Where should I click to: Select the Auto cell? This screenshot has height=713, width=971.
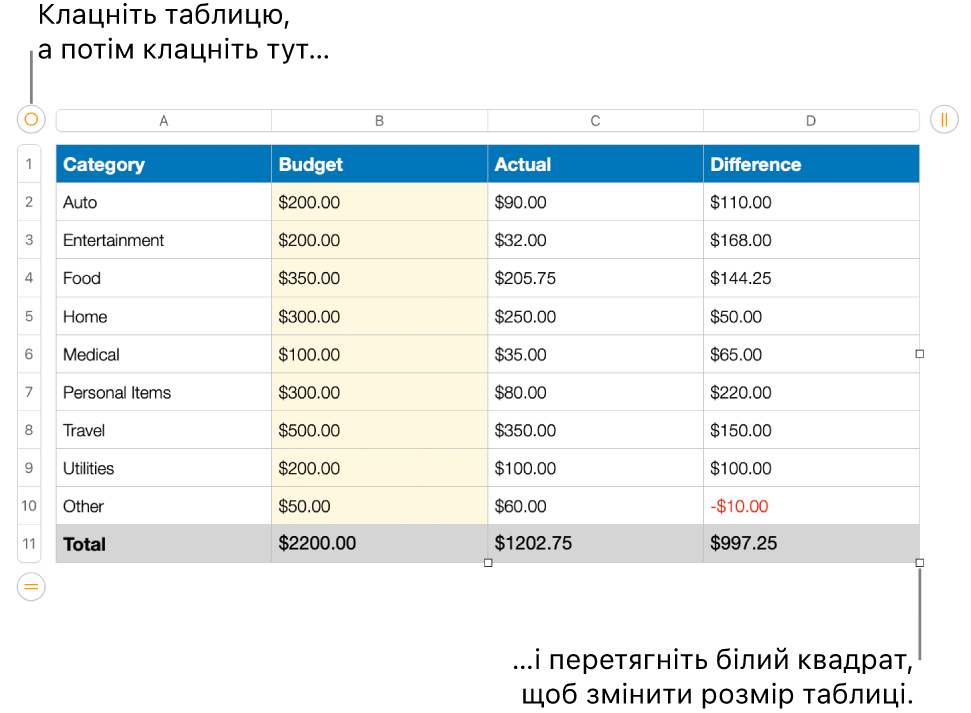coord(163,202)
